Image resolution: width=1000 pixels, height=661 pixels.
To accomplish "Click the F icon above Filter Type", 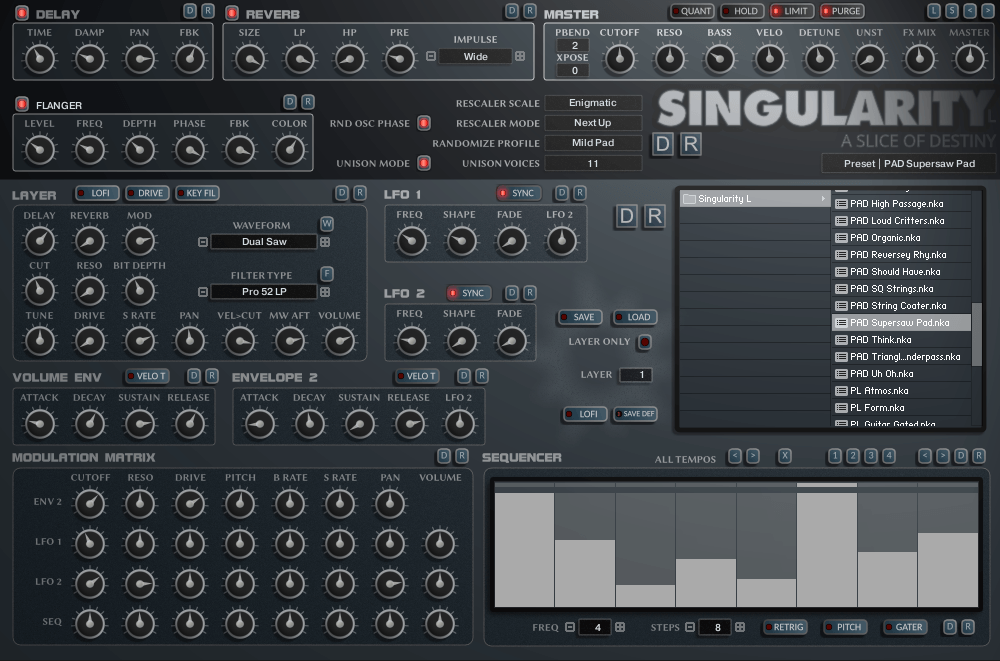I will [x=327, y=273].
